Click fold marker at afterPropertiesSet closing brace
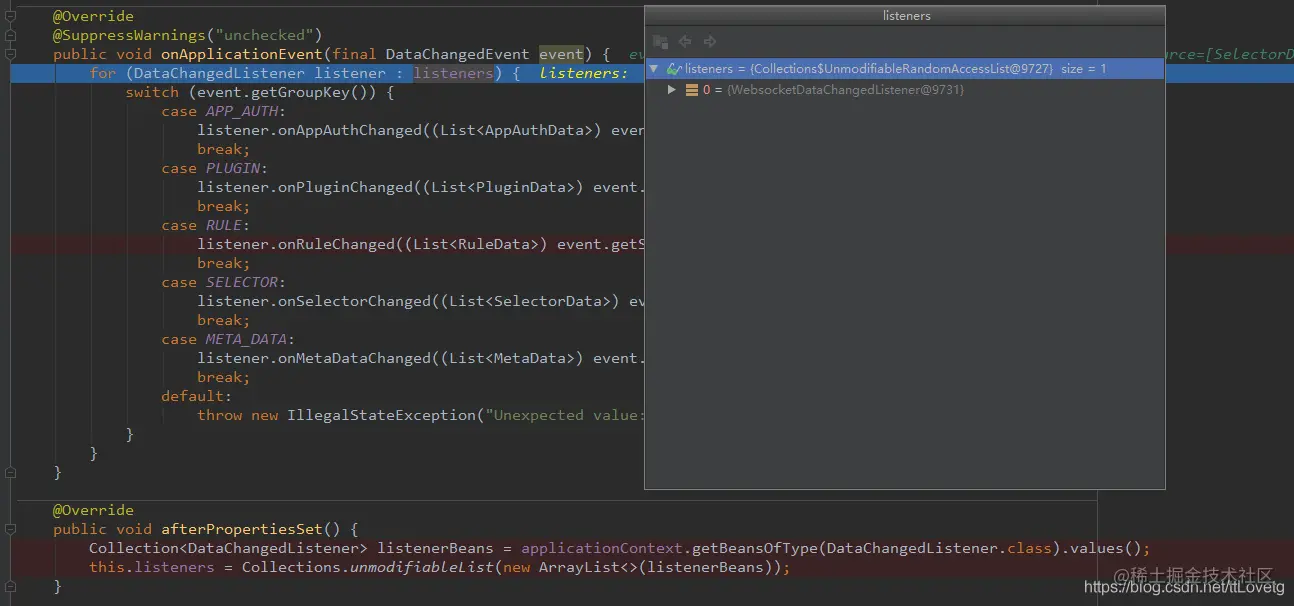Viewport: 1294px width, 606px height. [x=10, y=586]
